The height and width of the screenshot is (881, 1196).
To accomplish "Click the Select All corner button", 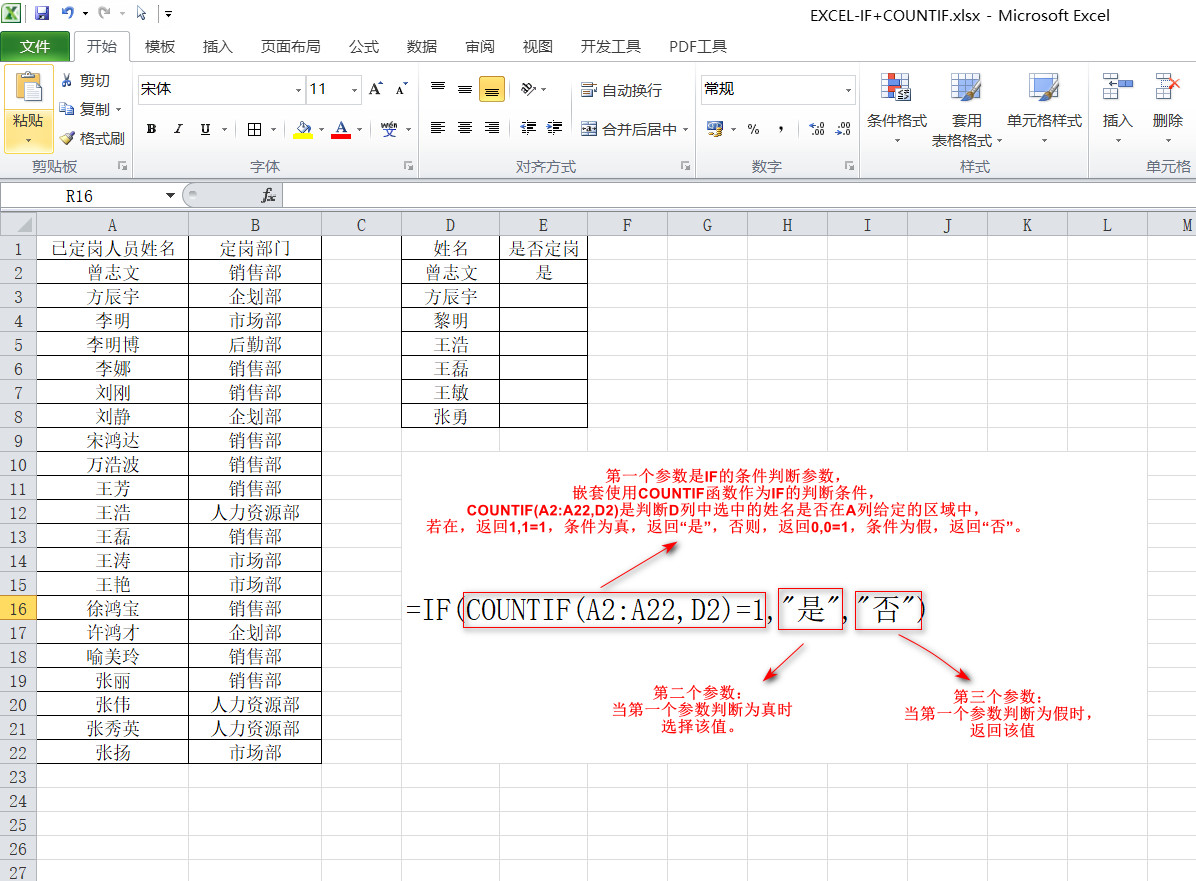I will [18, 224].
